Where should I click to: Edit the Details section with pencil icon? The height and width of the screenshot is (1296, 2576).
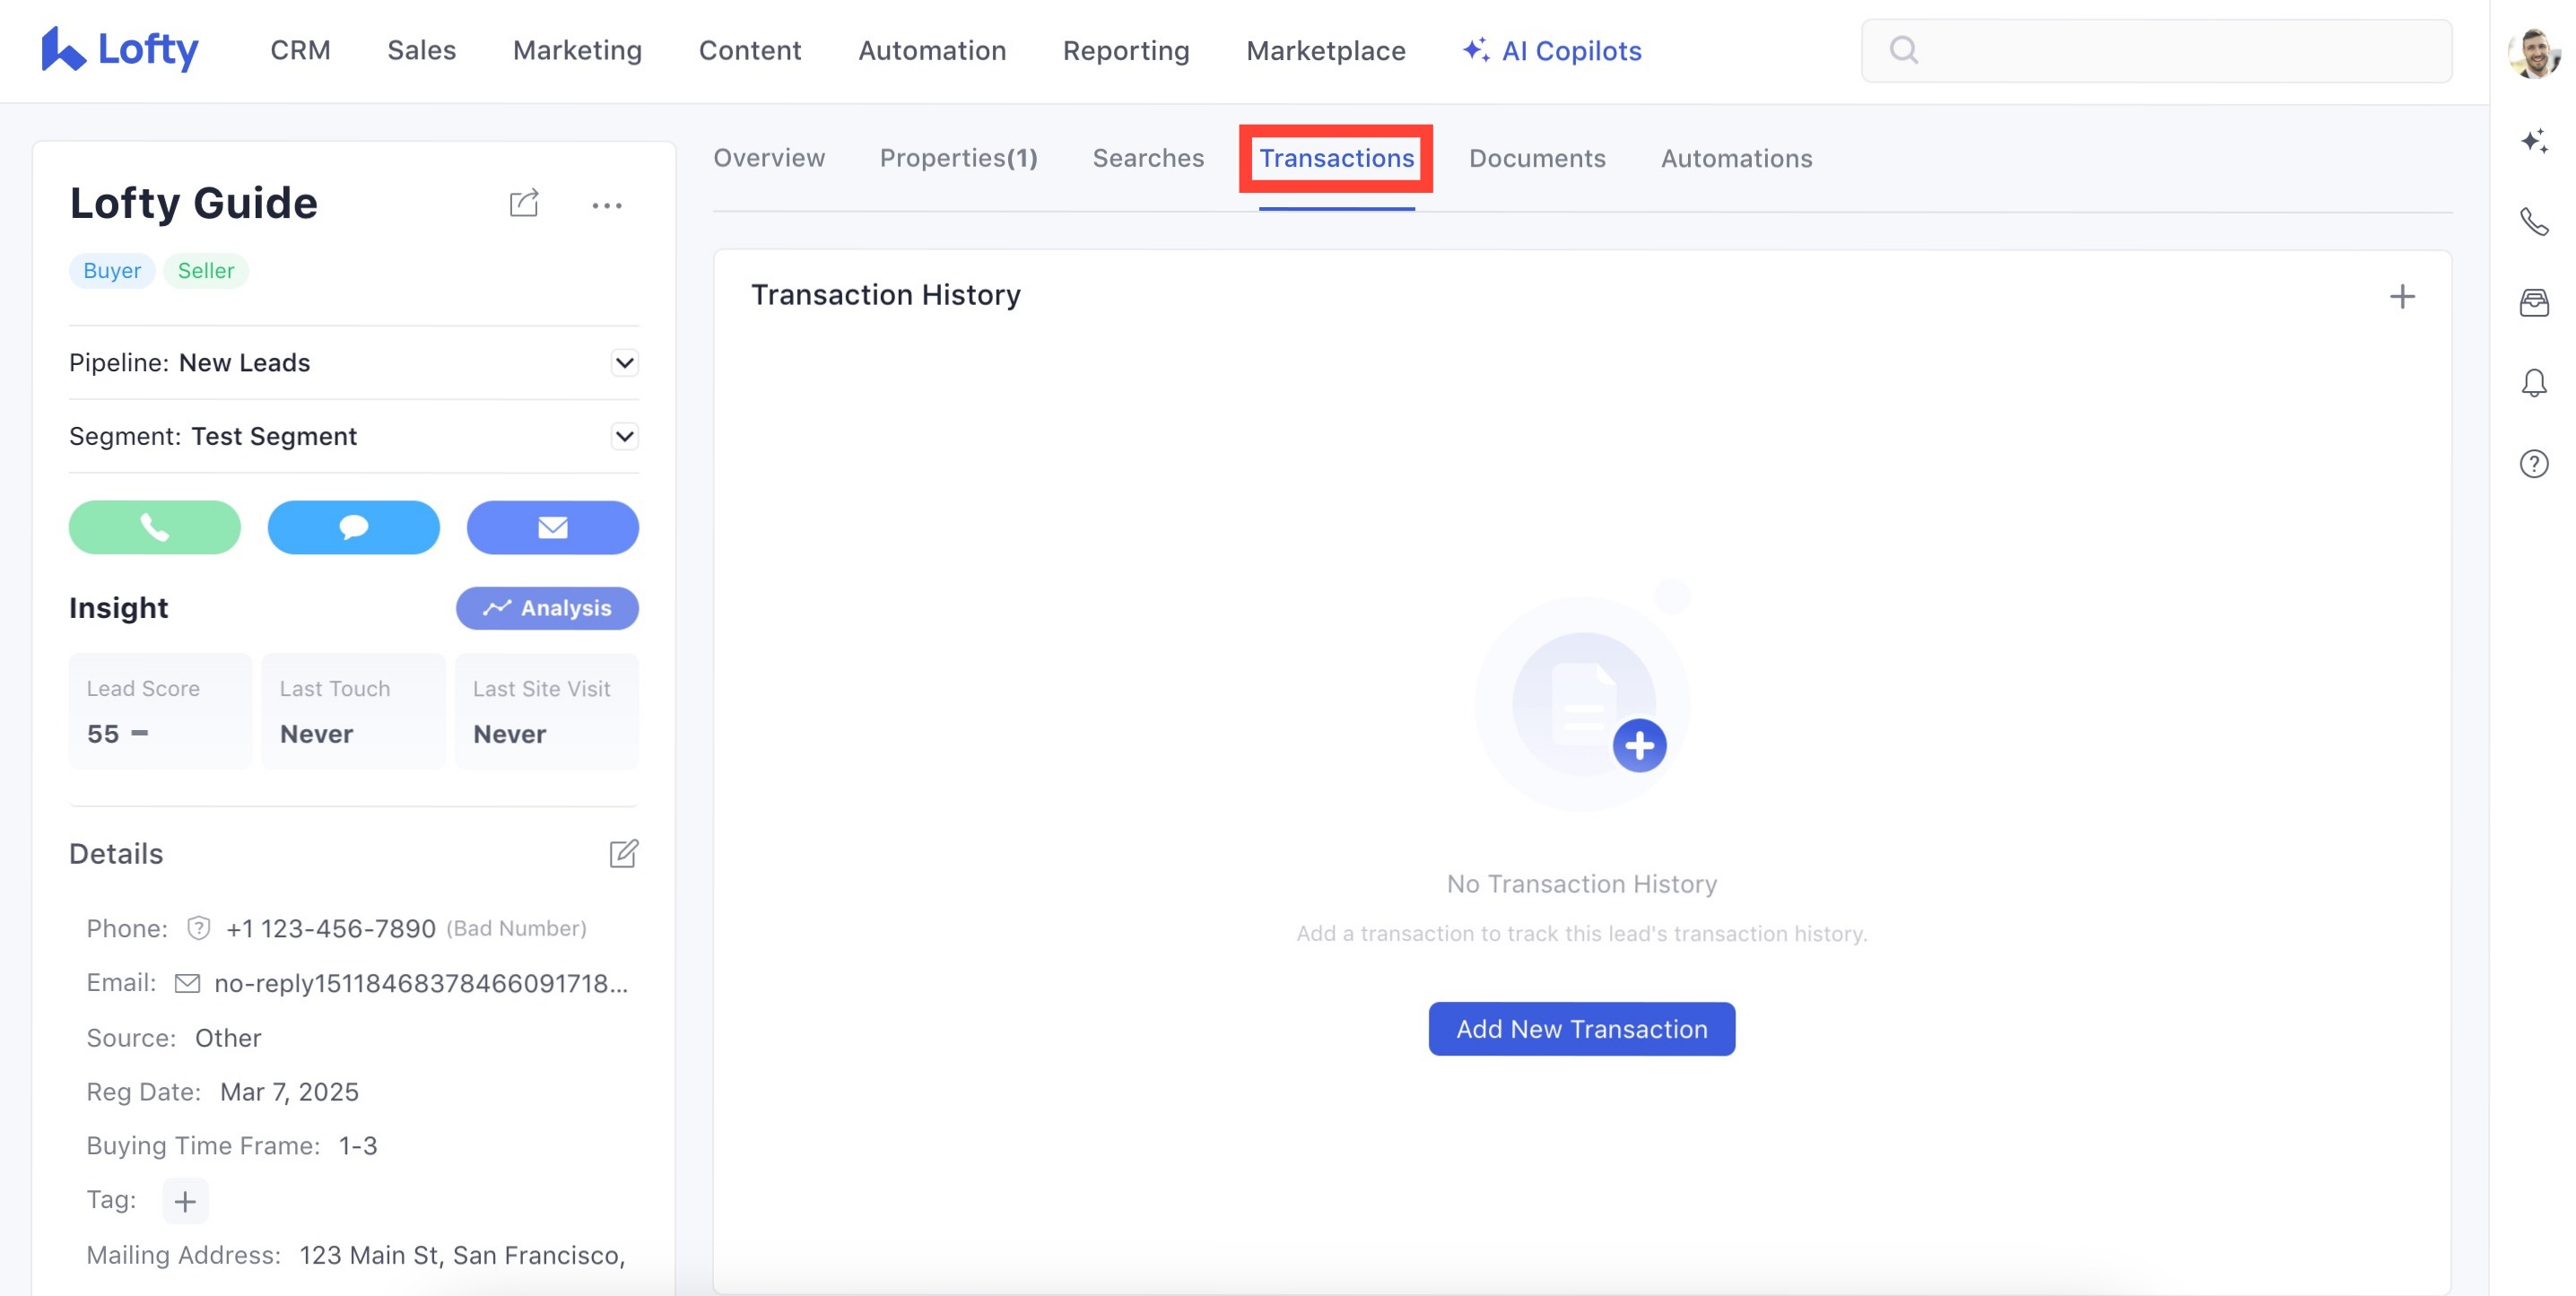tap(623, 853)
